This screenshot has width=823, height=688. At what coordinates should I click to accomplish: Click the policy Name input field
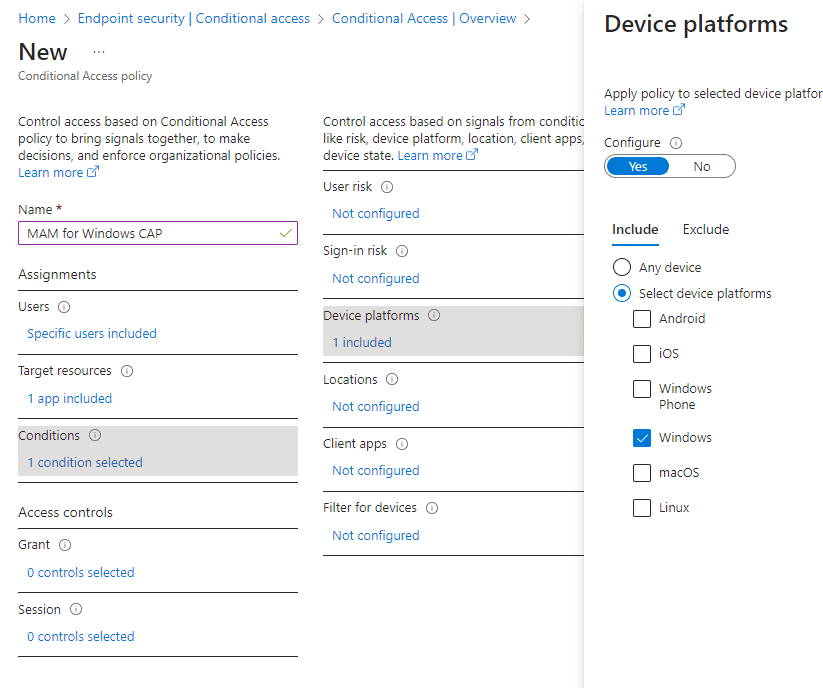click(150, 234)
